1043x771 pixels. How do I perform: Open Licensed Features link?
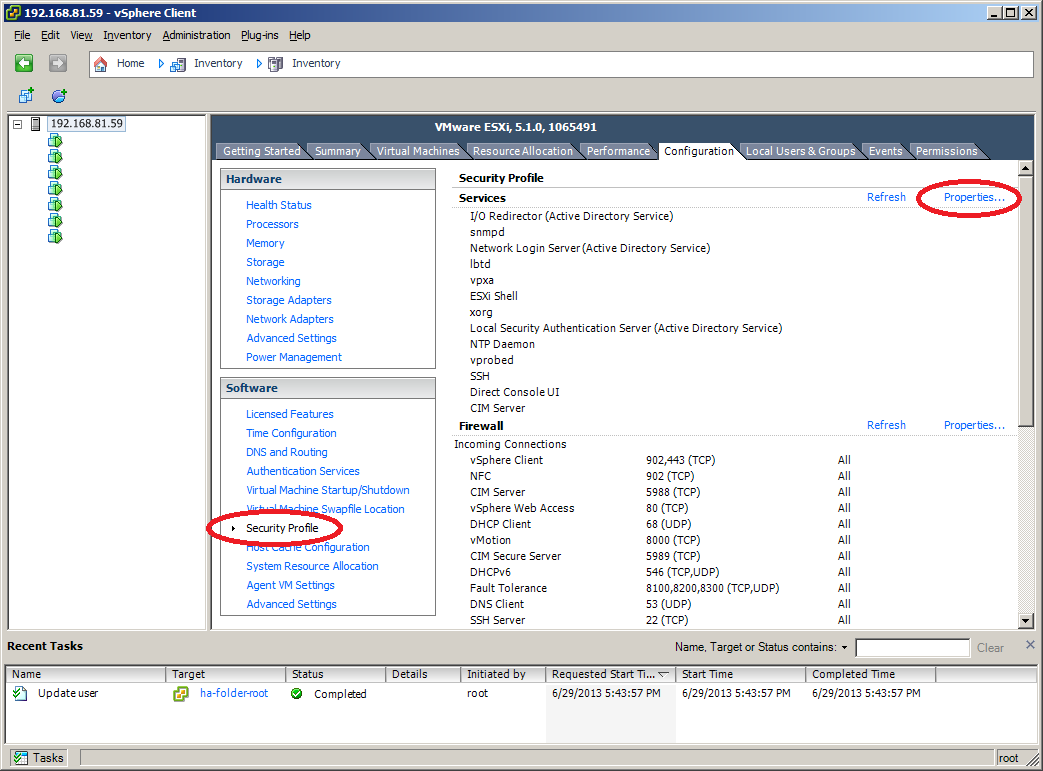[x=290, y=414]
